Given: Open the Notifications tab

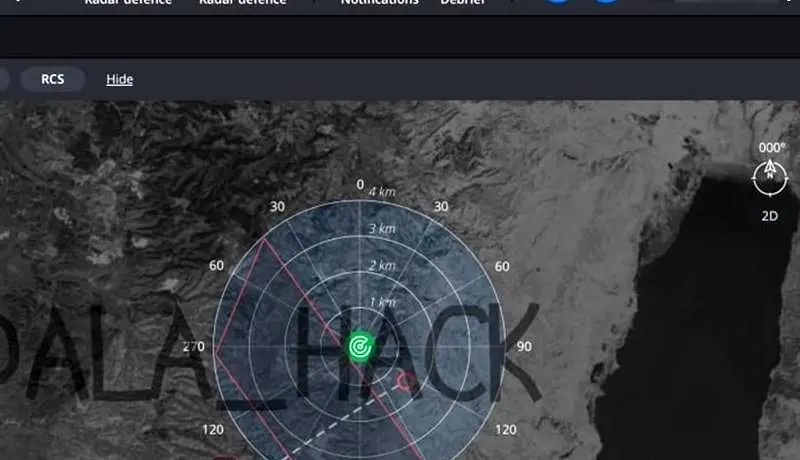Looking at the screenshot, I should 379,3.
